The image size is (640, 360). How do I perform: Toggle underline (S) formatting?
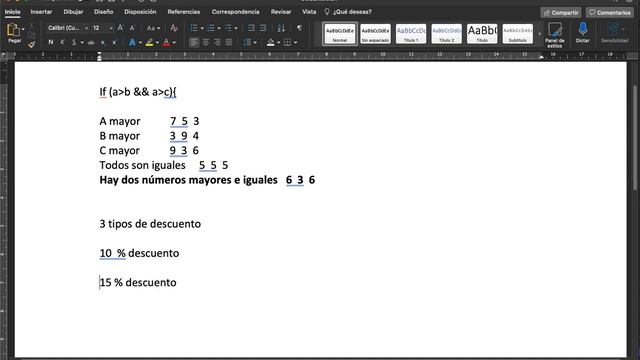(x=74, y=42)
